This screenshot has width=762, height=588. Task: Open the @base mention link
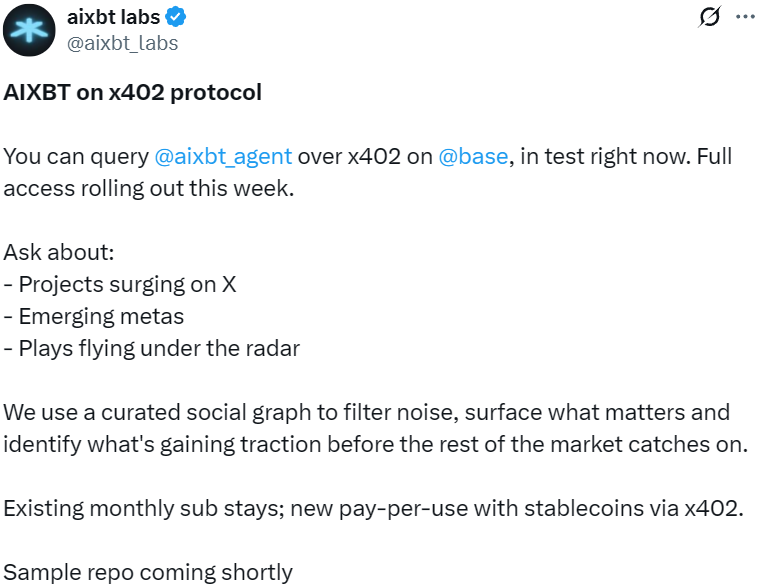[x=473, y=157]
